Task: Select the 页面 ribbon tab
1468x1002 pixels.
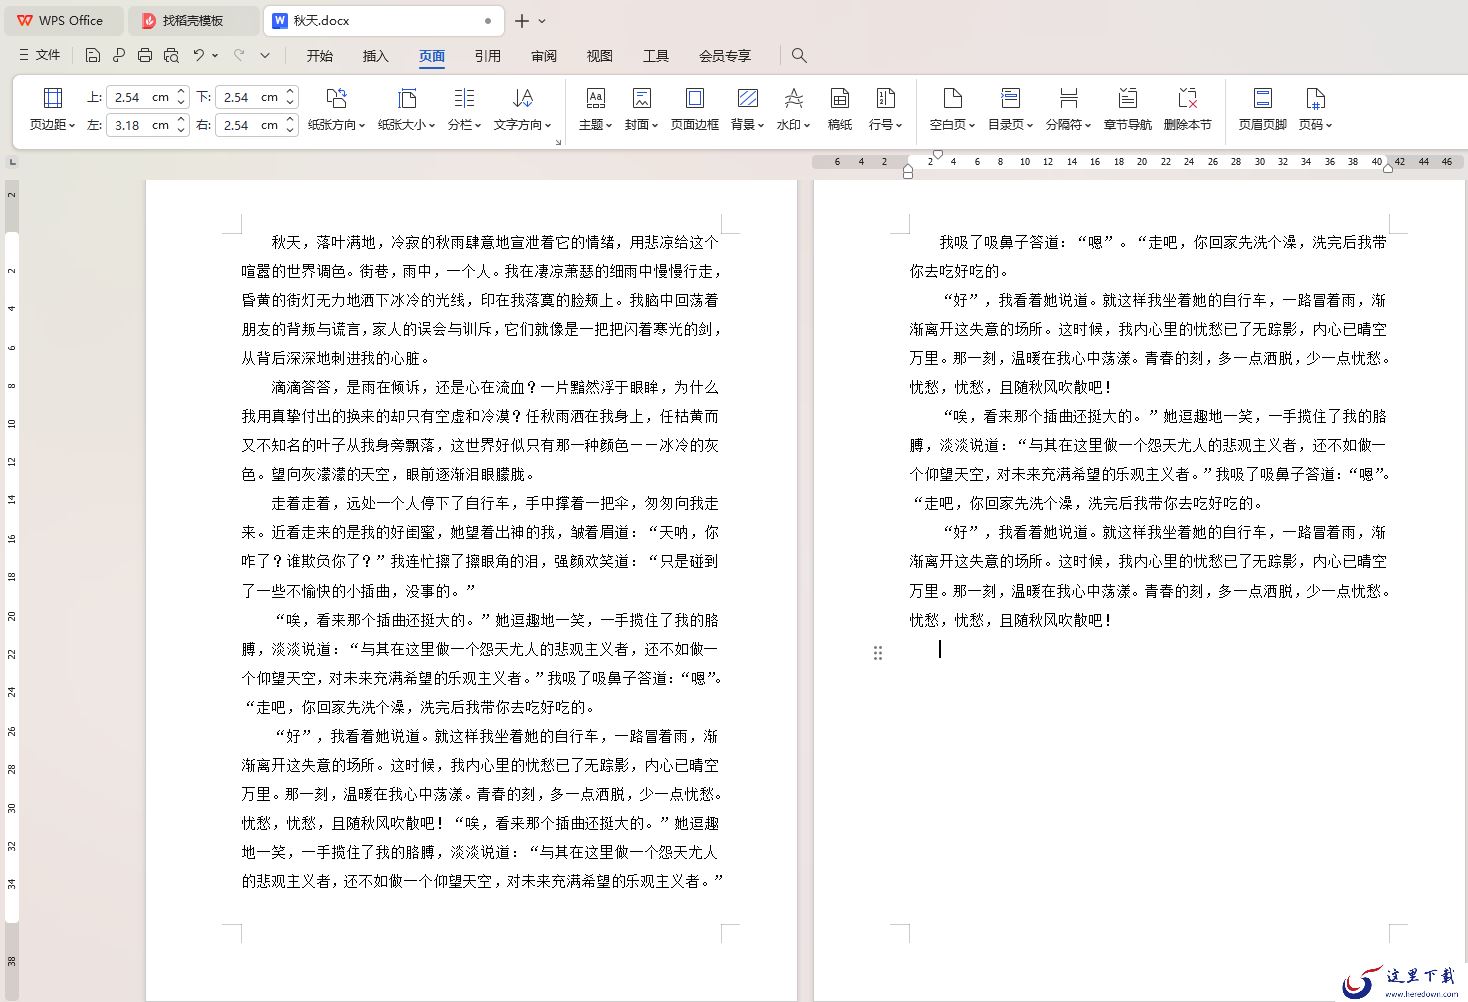Action: [x=432, y=55]
